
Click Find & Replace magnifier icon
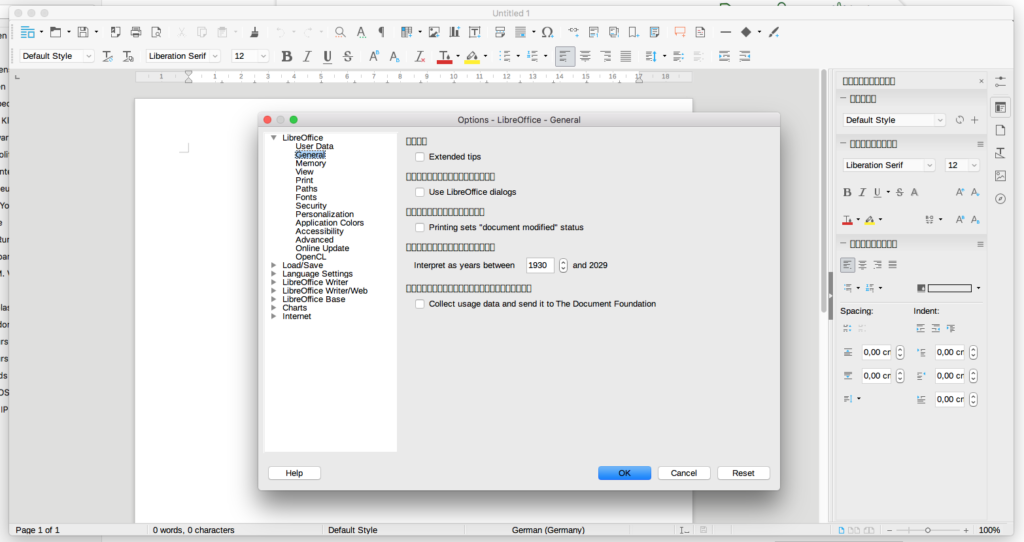click(x=340, y=32)
